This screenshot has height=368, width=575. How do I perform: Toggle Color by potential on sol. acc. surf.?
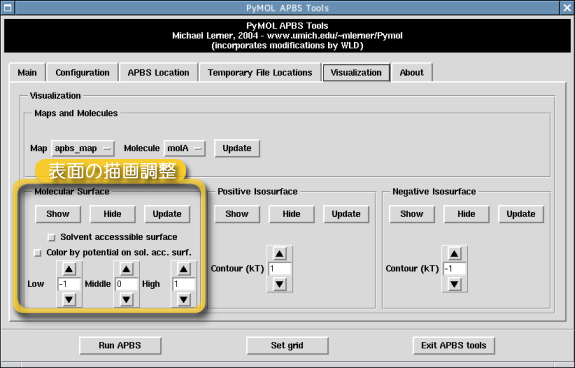pos(37,253)
